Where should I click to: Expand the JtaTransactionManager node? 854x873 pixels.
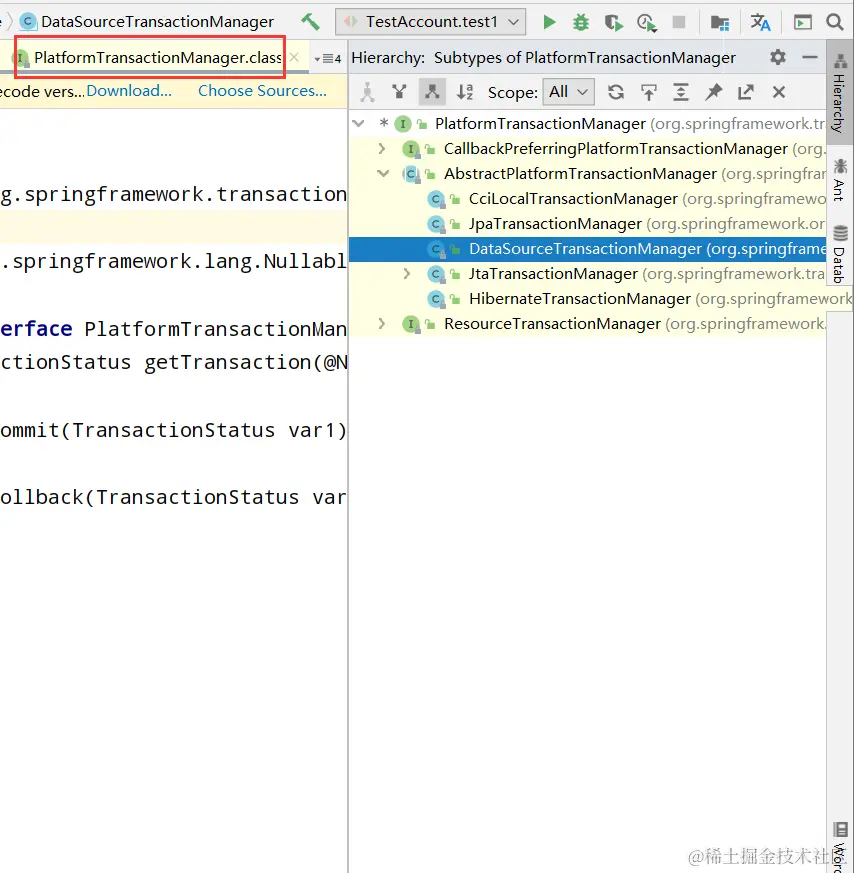[407, 273]
